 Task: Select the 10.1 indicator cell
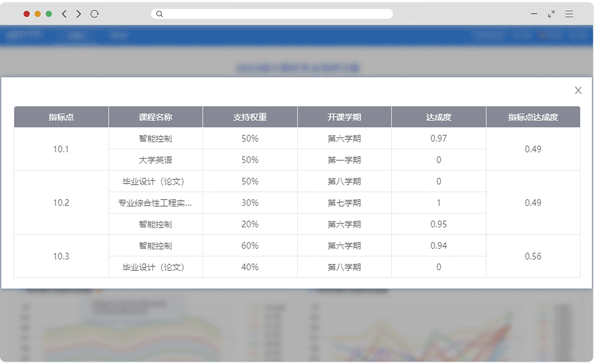61,149
